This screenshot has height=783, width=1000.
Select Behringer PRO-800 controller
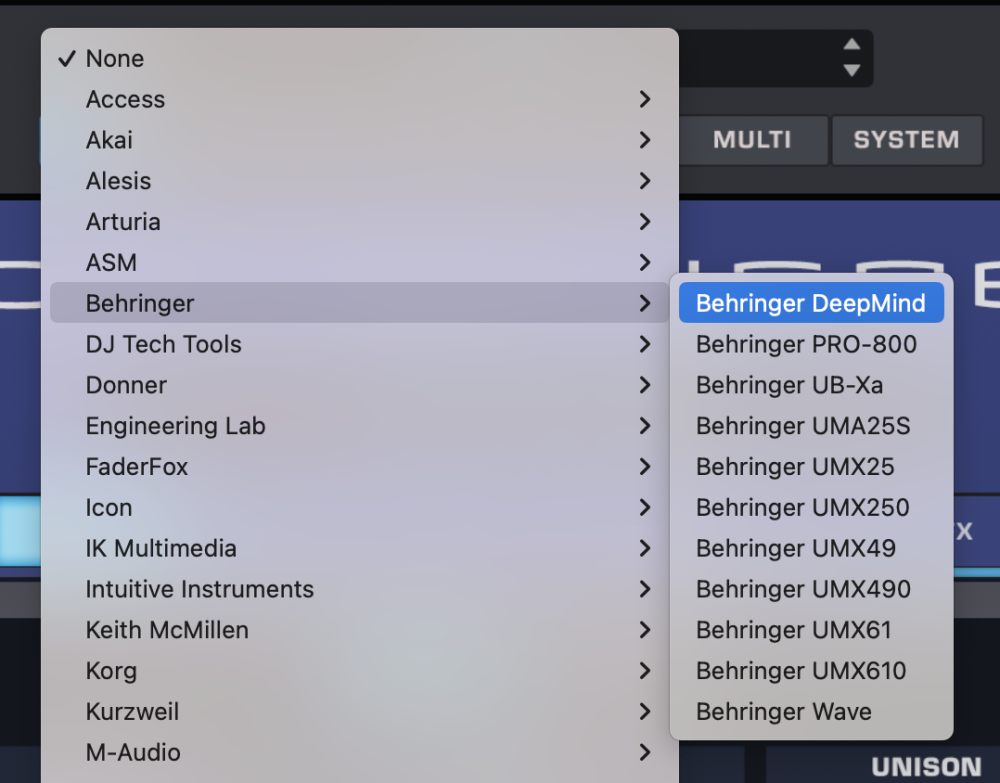pos(806,345)
